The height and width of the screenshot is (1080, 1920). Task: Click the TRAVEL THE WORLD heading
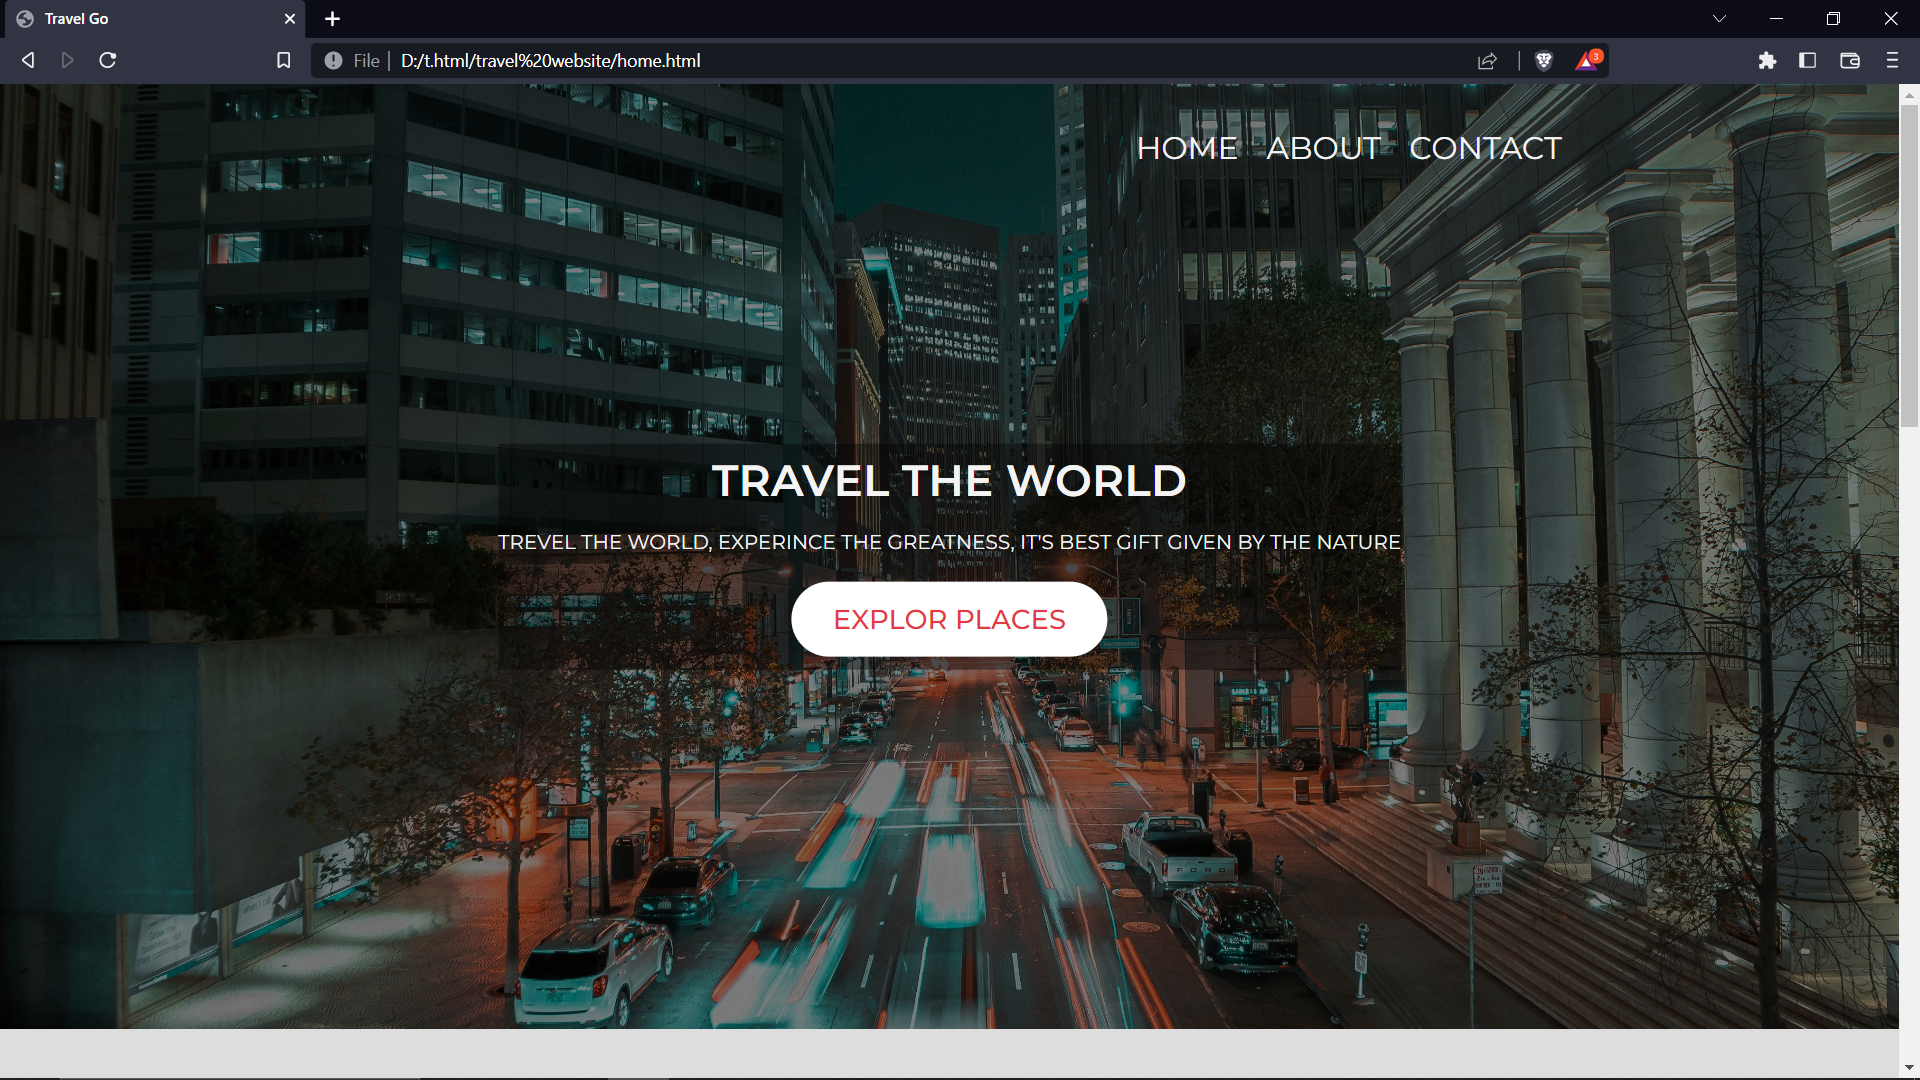949,481
